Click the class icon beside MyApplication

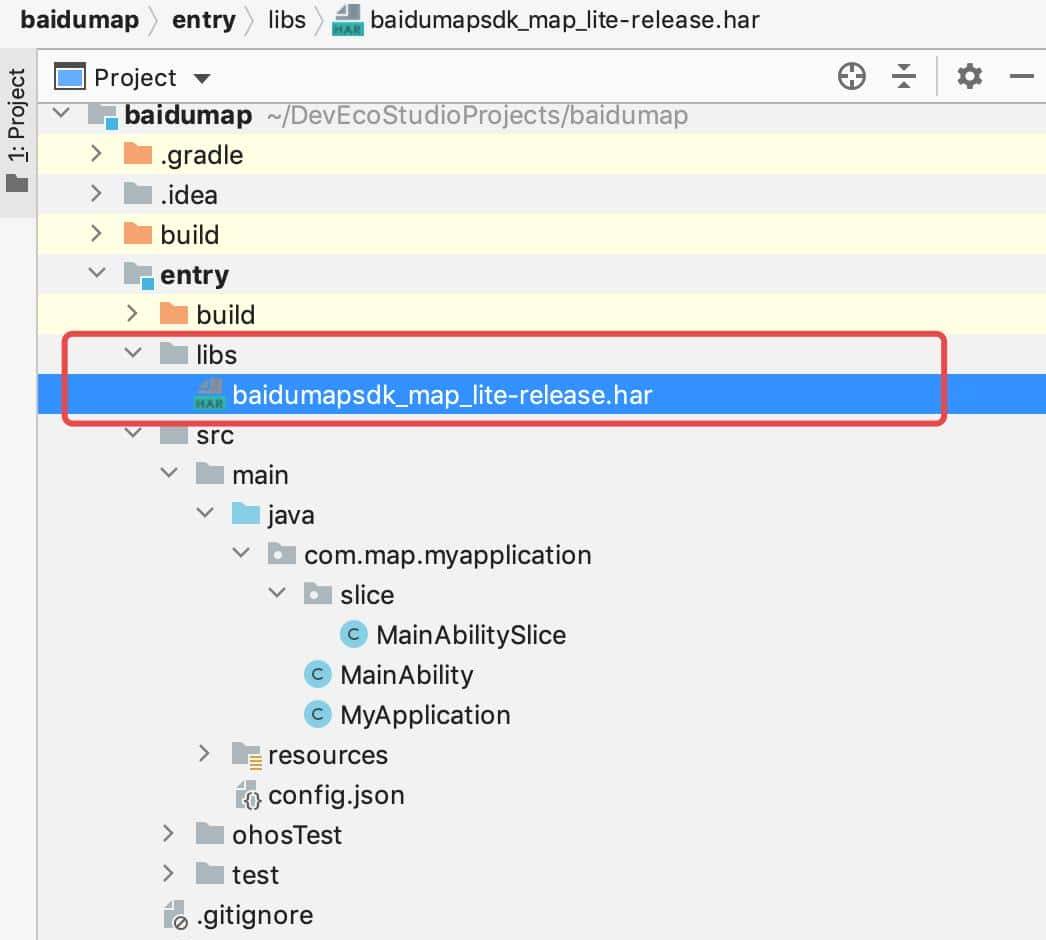pos(318,715)
